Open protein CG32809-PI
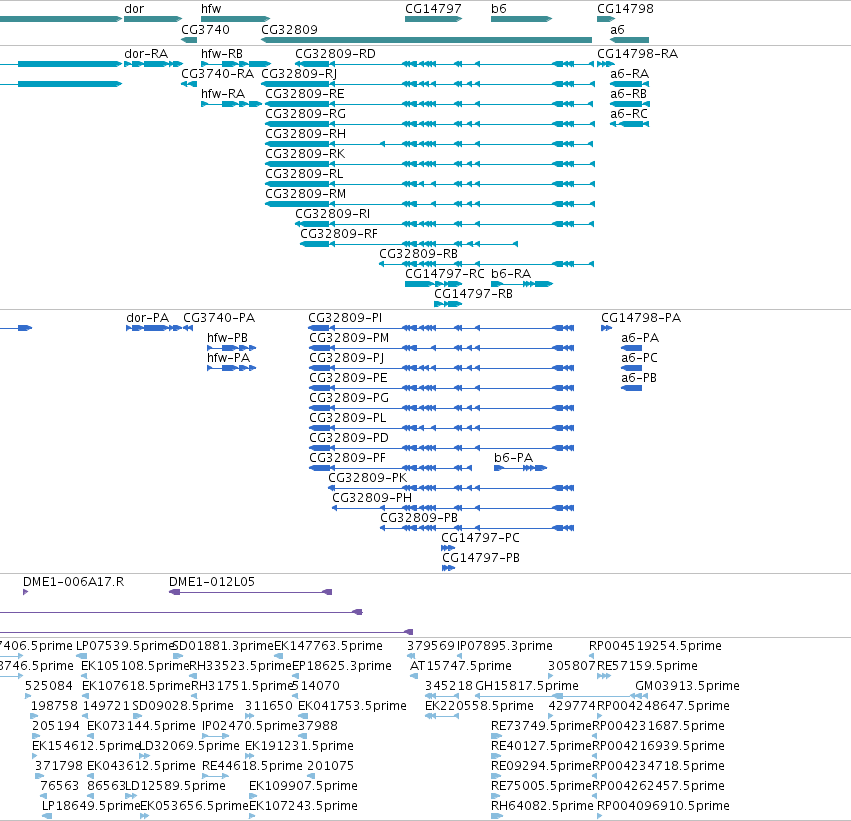The image size is (851, 821). pos(345,318)
